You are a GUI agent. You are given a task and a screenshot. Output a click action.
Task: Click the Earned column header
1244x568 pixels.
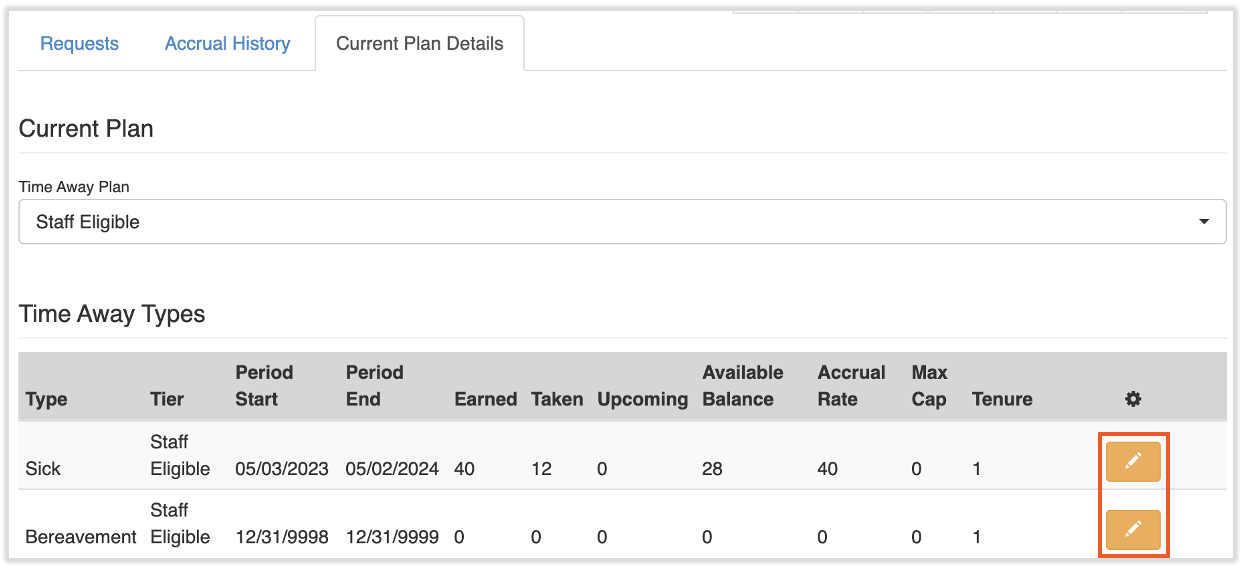(x=485, y=399)
